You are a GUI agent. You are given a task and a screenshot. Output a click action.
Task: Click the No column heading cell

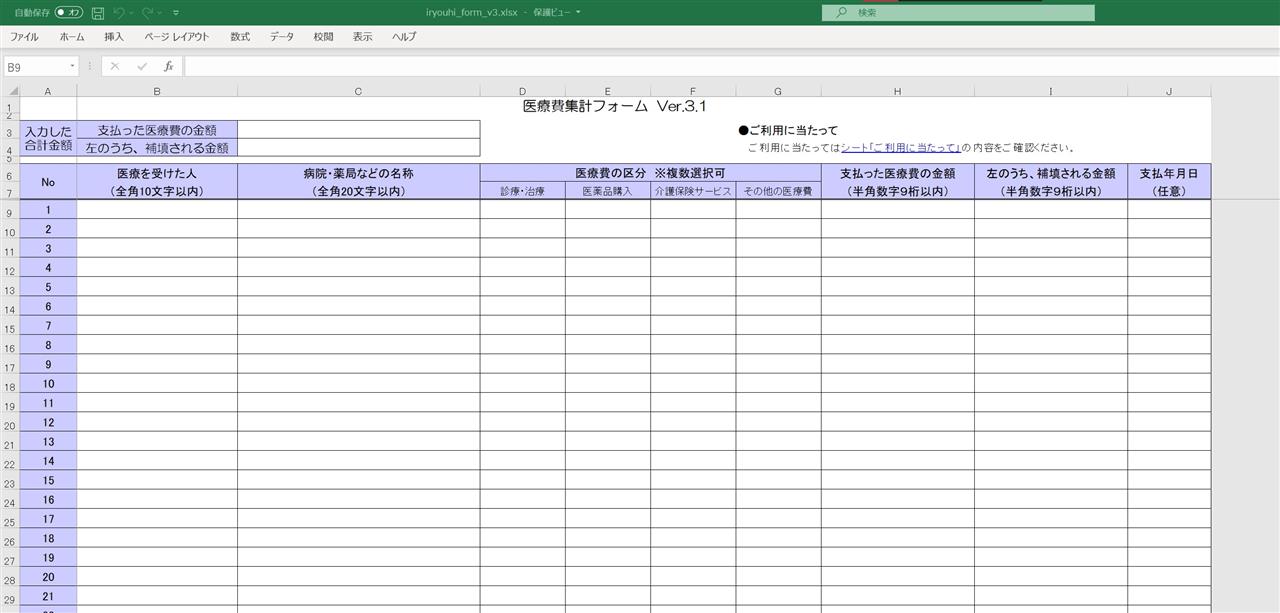pyautogui.click(x=48, y=182)
